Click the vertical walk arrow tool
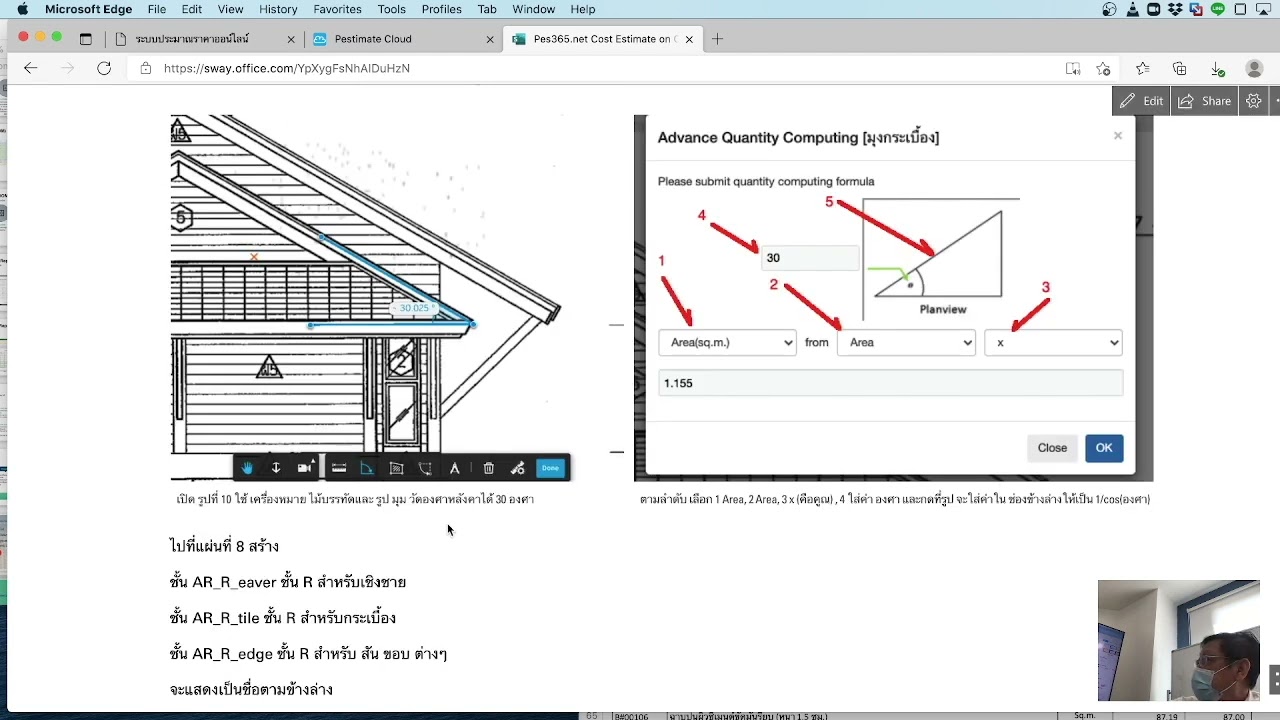Image resolution: width=1280 pixels, height=720 pixels. pyautogui.click(x=276, y=468)
